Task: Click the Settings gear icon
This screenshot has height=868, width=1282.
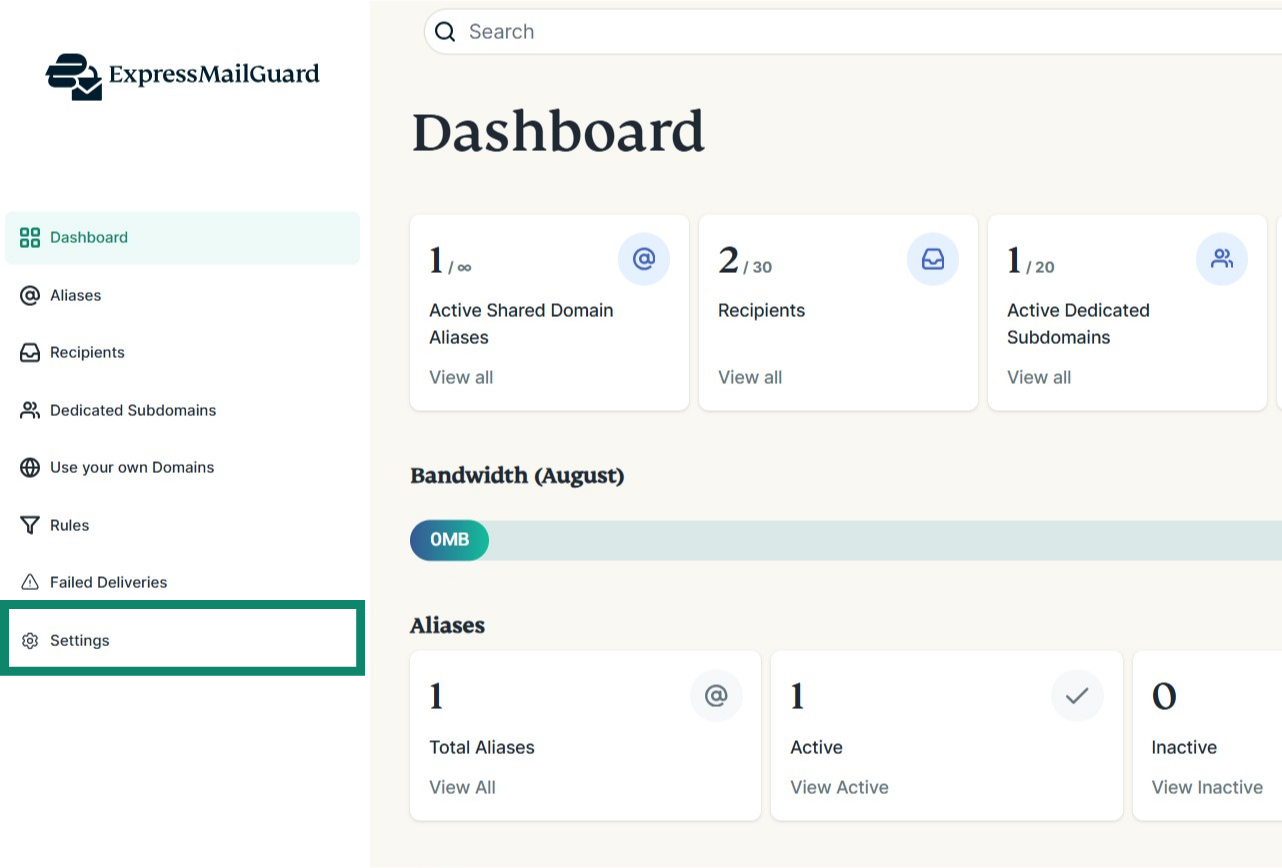Action: [x=30, y=640]
